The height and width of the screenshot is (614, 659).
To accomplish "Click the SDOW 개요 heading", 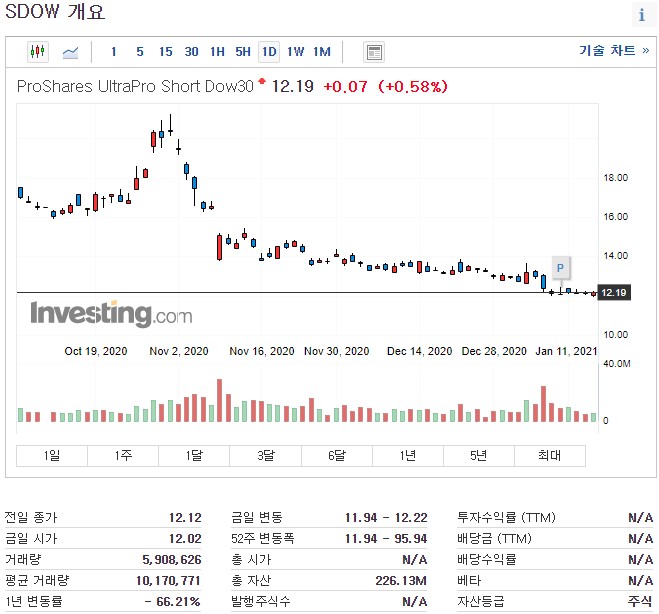I will tap(55, 11).
